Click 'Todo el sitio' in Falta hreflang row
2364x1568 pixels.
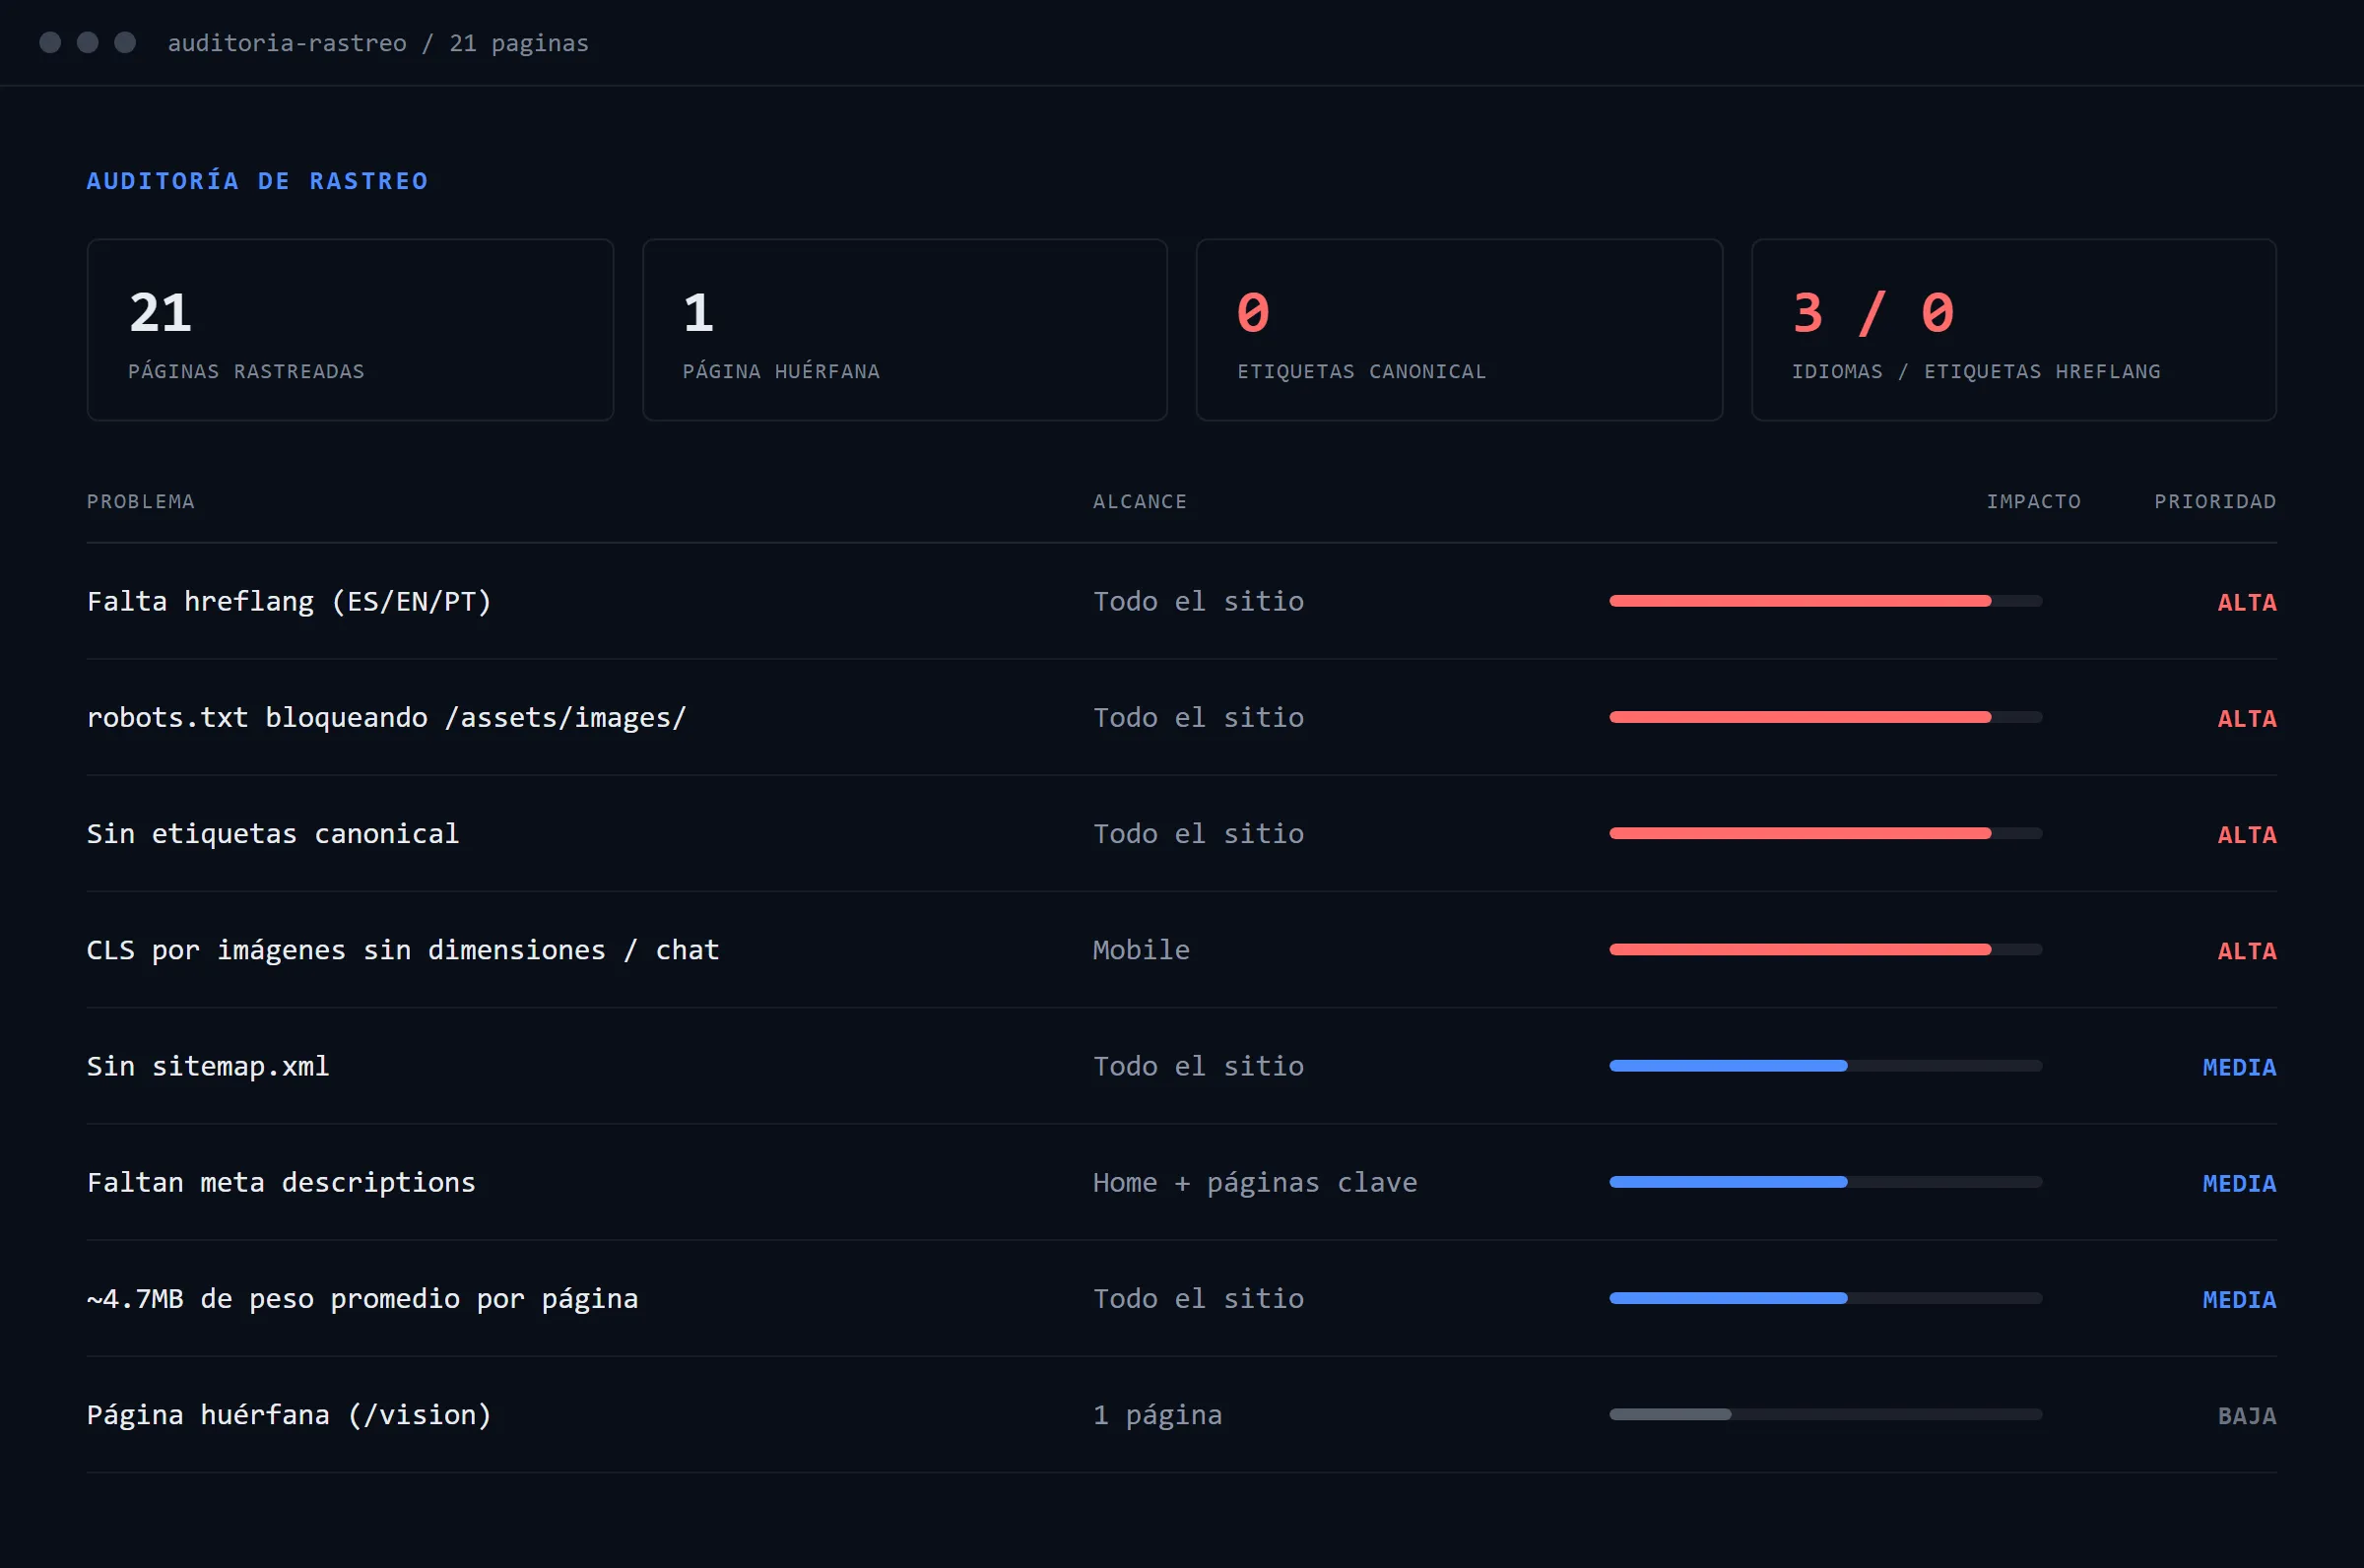(1198, 601)
